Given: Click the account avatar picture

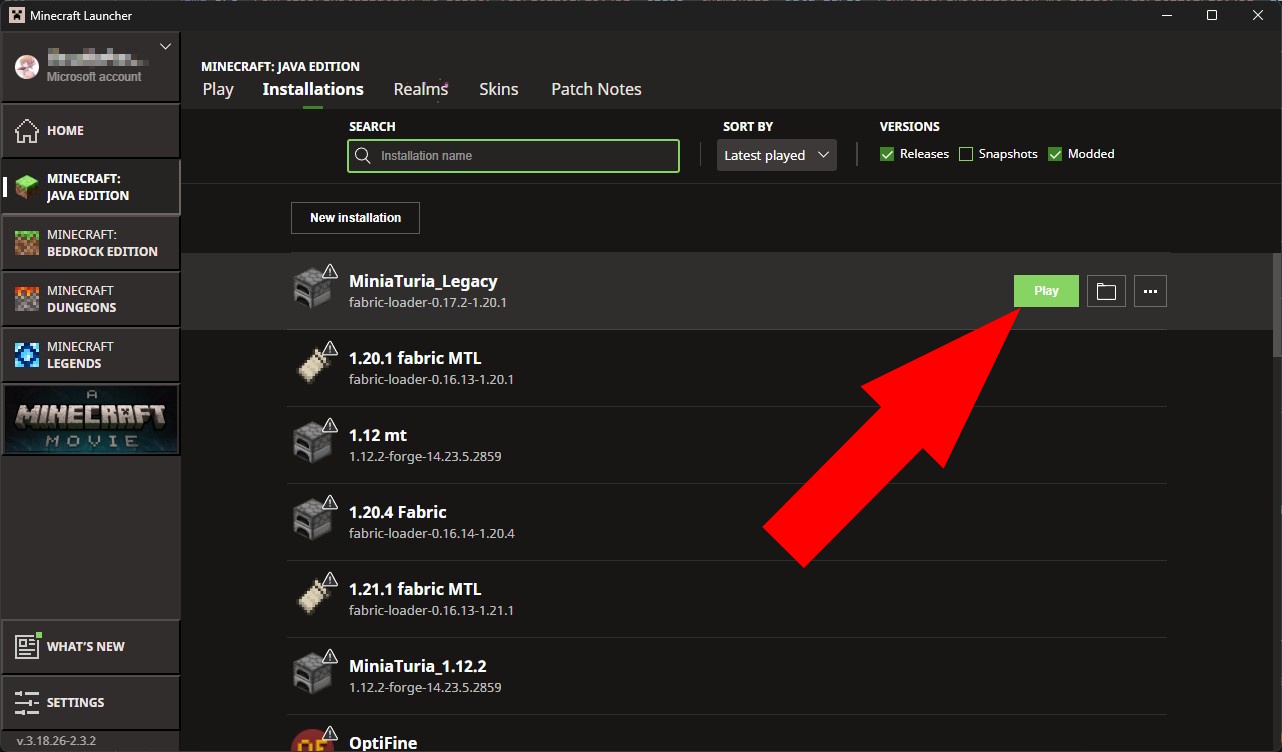Looking at the screenshot, I should pyautogui.click(x=27, y=67).
